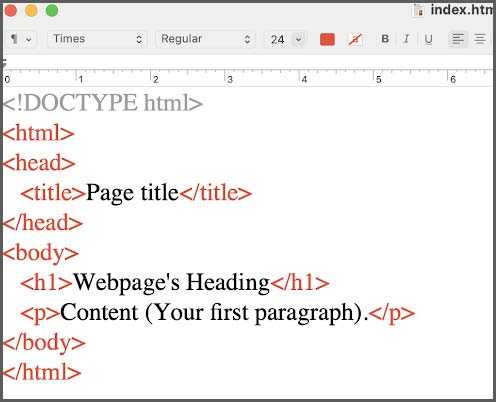Screen dimensions: 496x402
Task: Click the closing </head> tag
Action: pyautogui.click(x=42, y=223)
